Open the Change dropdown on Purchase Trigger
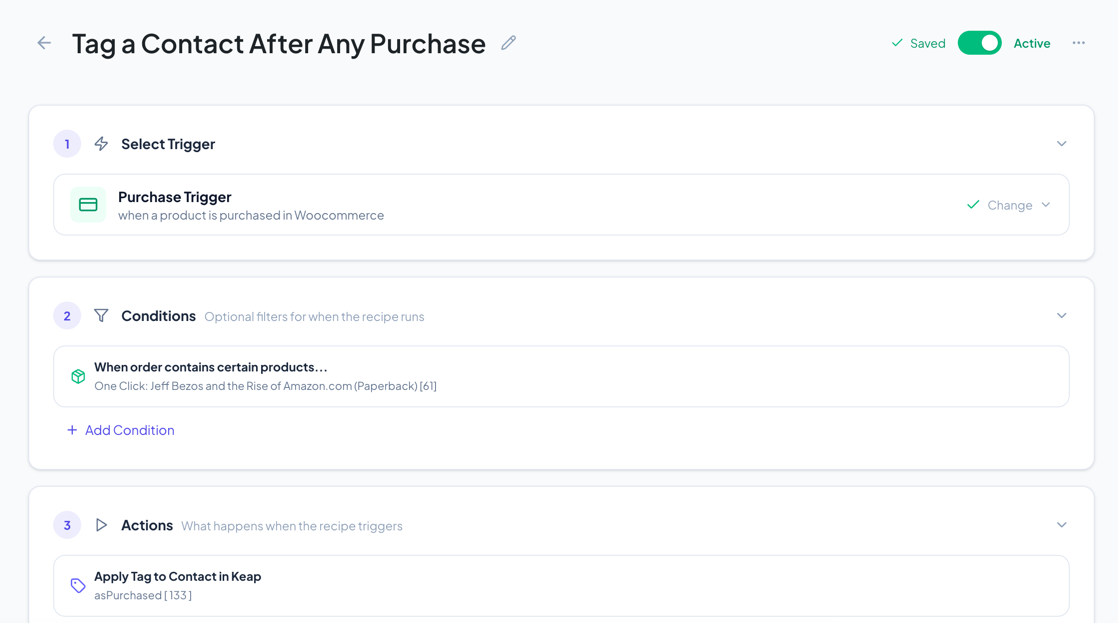The image size is (1118, 623). (1009, 204)
